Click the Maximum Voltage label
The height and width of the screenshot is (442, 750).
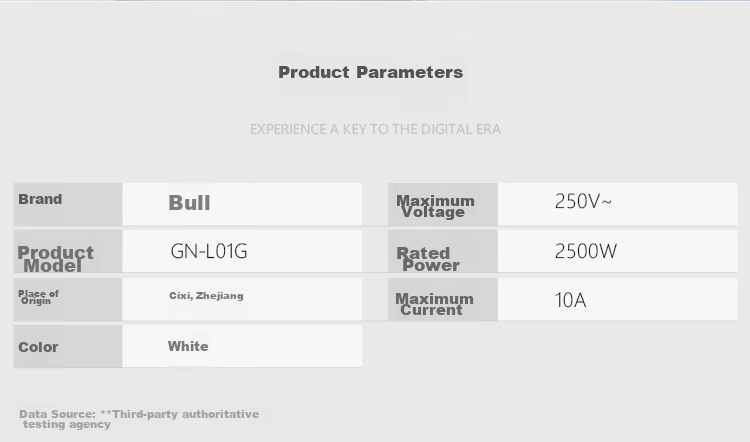tap(435, 206)
